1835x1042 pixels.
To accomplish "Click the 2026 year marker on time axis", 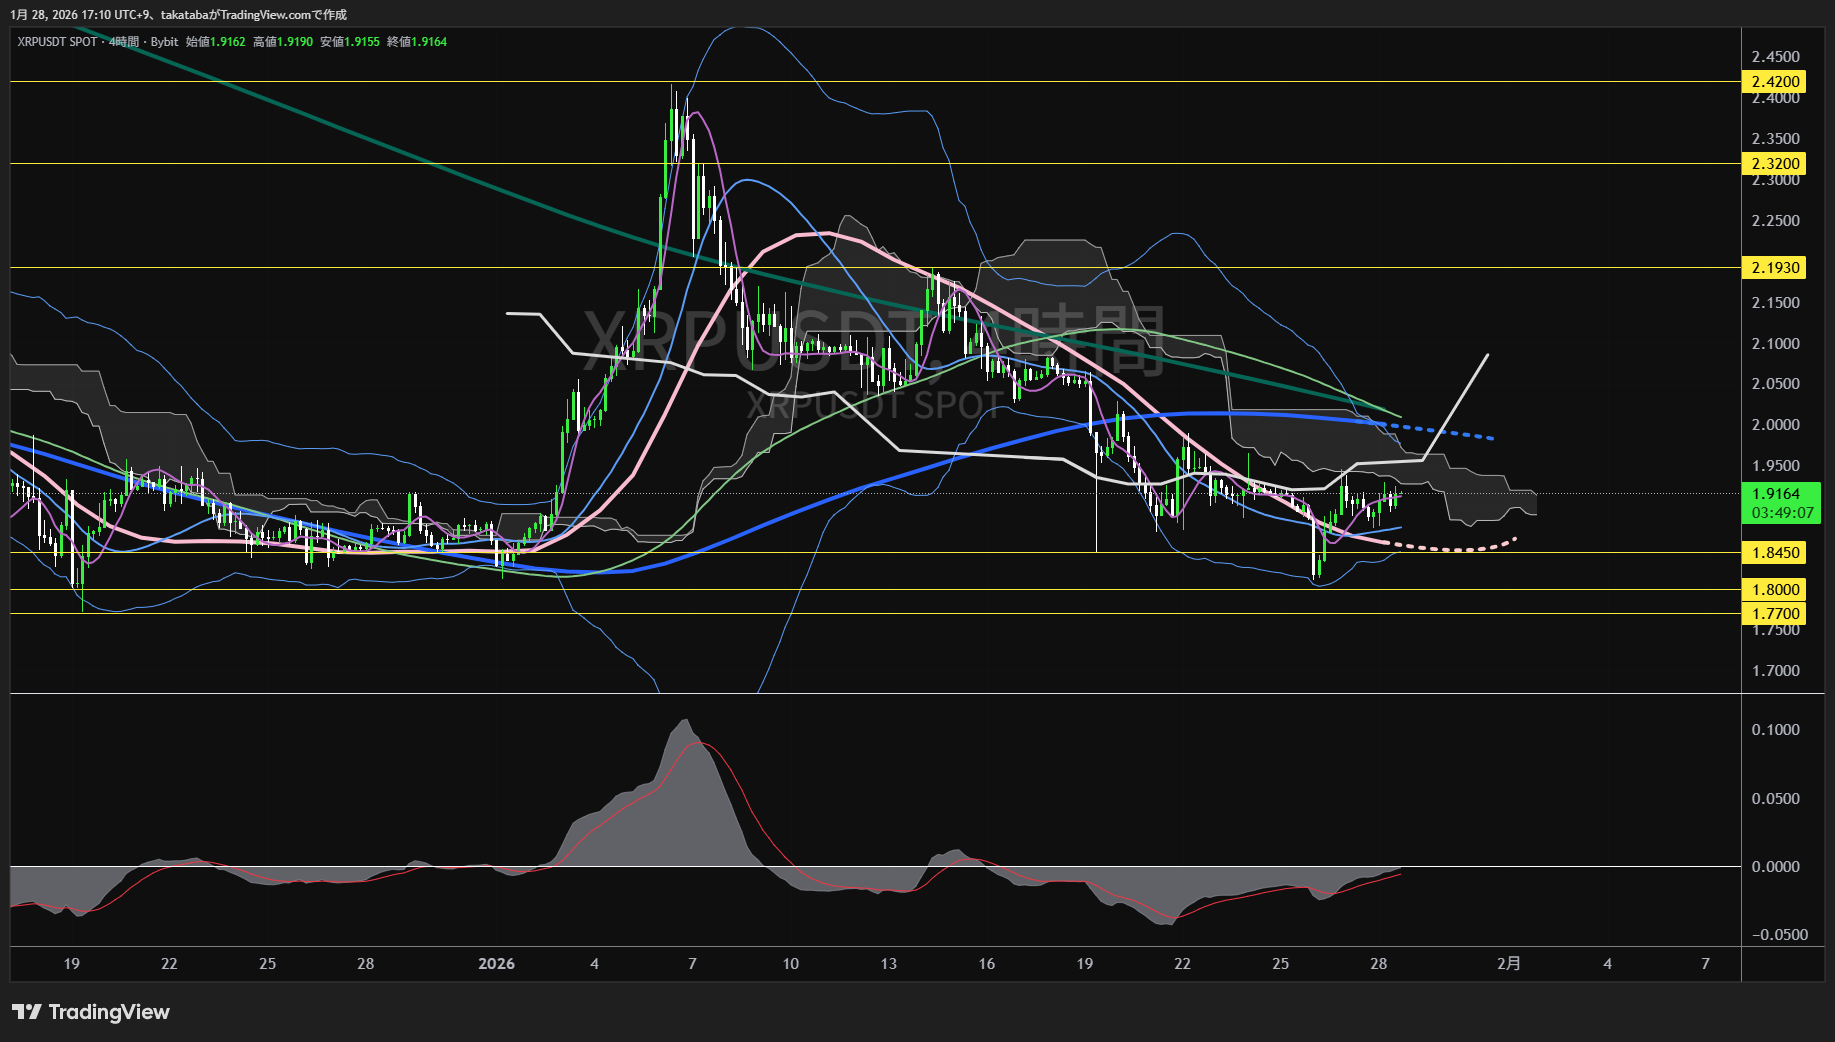I will click(496, 964).
